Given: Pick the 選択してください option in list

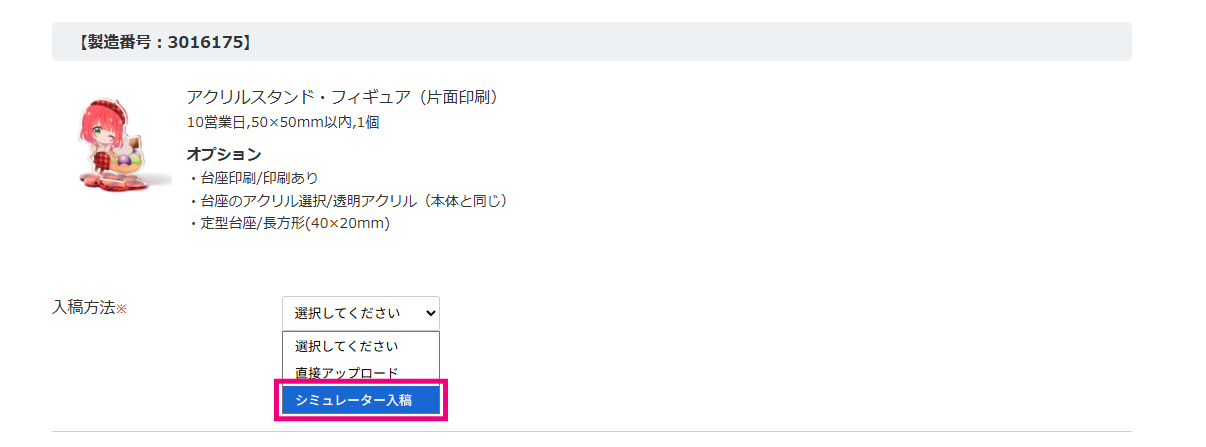Looking at the screenshot, I should 347,346.
